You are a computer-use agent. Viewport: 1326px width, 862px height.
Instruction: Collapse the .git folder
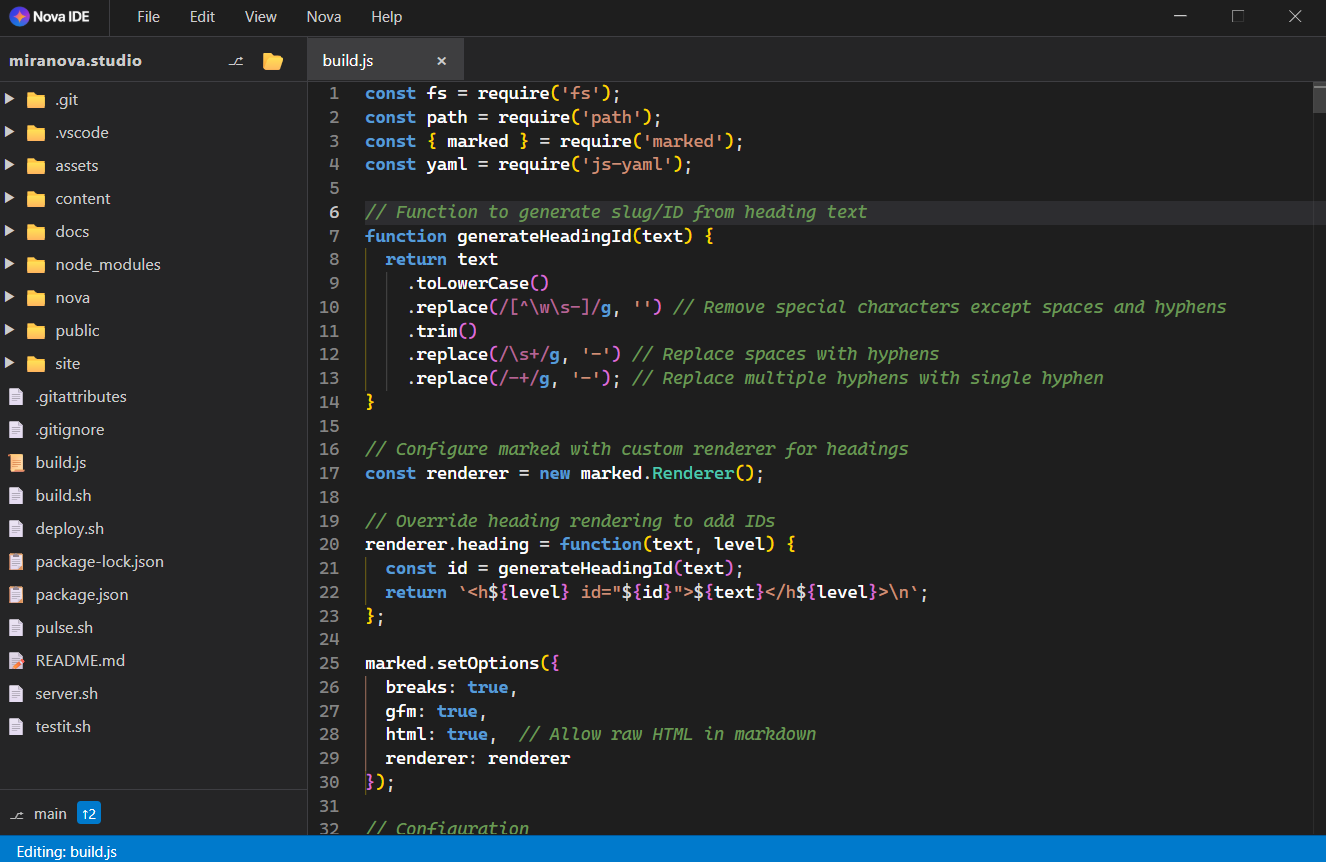pyautogui.click(x=10, y=99)
